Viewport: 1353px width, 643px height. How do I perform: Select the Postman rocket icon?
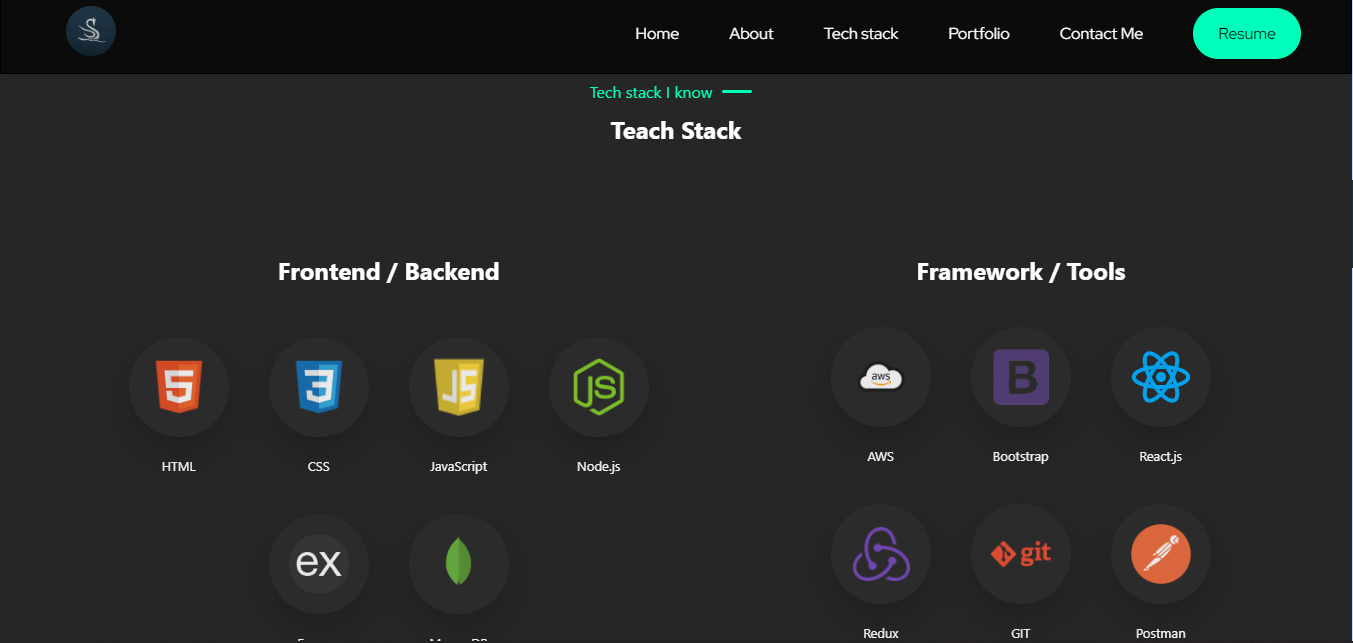coord(1160,555)
